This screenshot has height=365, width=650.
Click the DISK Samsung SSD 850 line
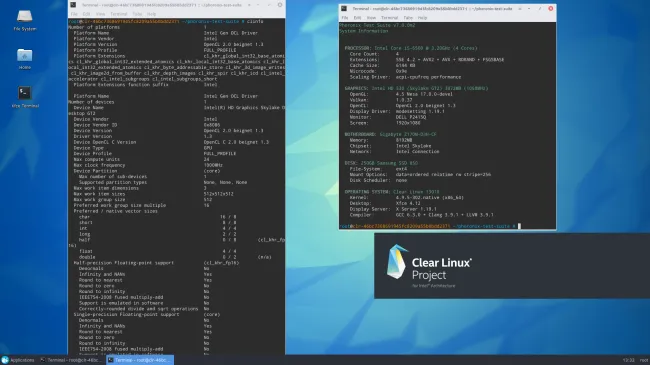point(381,163)
